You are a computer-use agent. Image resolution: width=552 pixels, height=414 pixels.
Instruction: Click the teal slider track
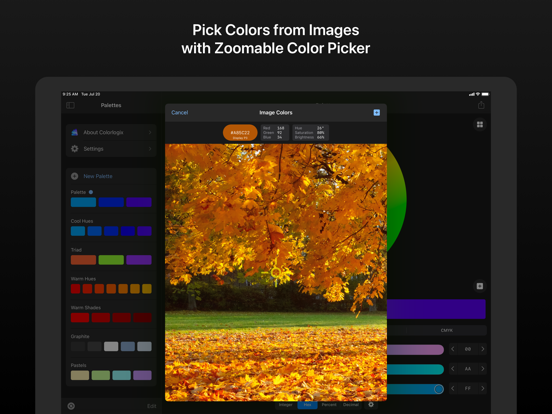tap(415, 369)
